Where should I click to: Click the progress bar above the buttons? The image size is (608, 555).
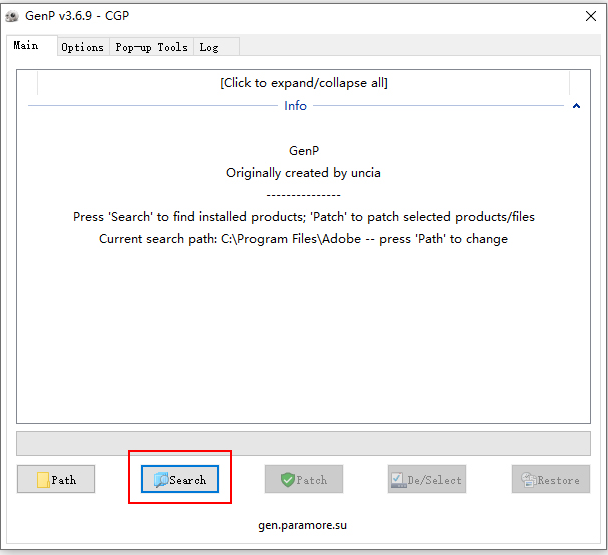304,443
